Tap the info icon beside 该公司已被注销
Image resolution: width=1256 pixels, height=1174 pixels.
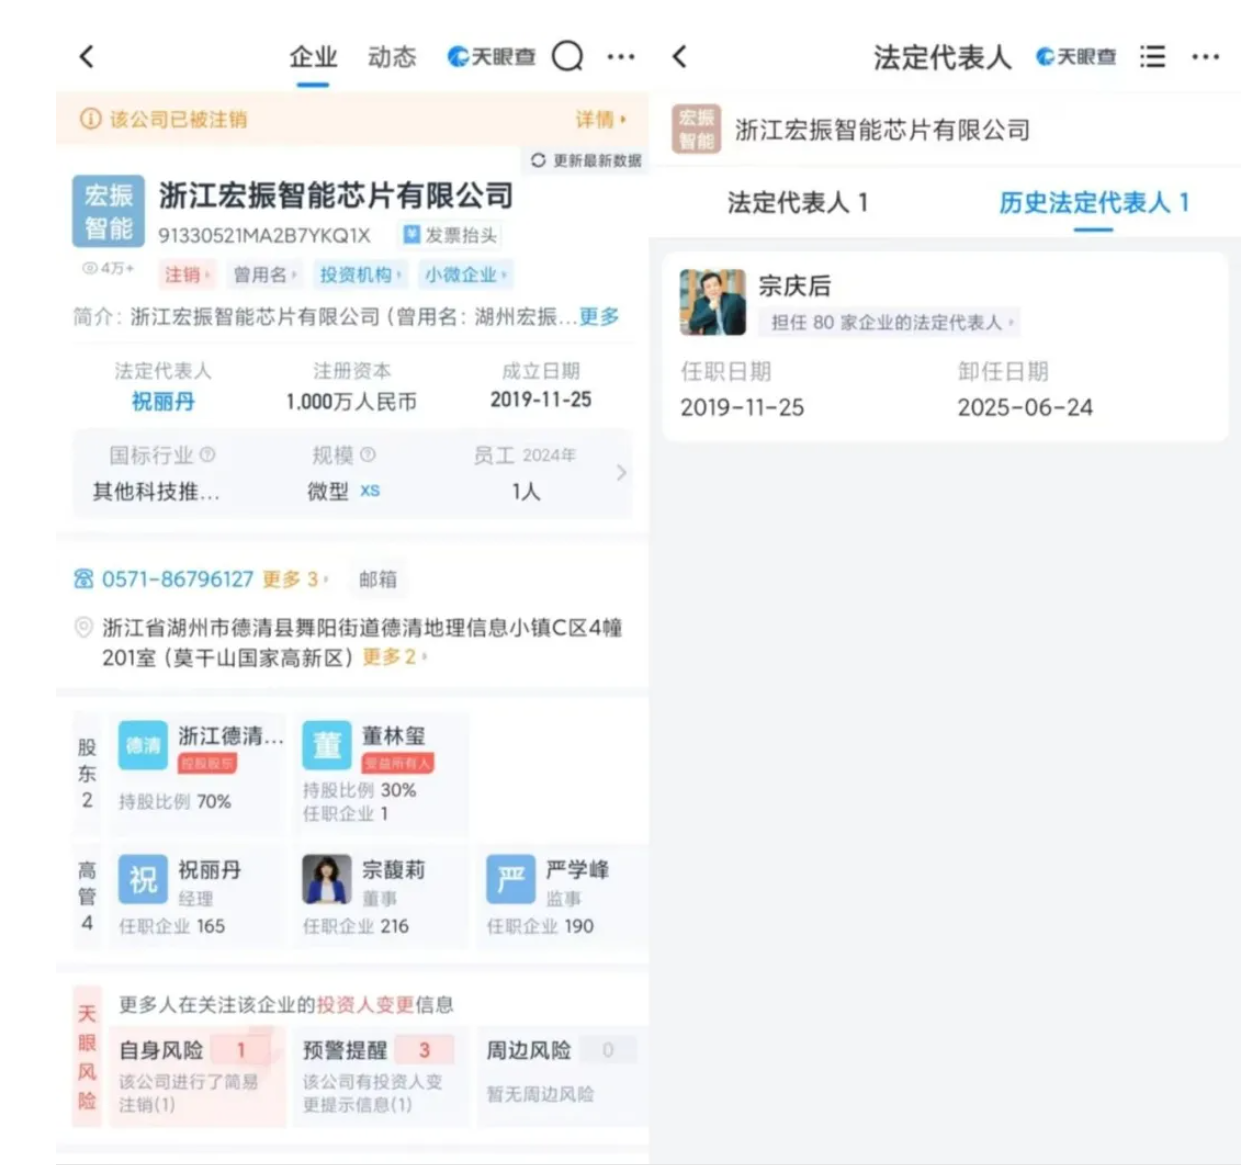pos(90,119)
